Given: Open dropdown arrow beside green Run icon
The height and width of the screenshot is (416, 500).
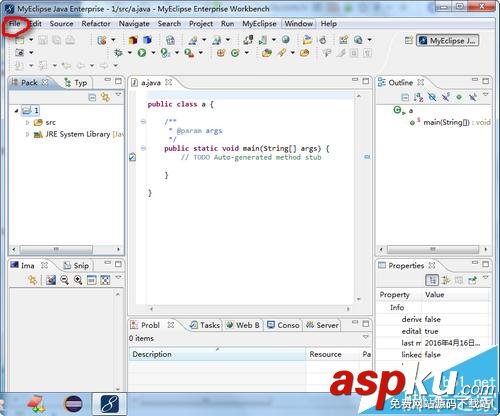Looking at the screenshot, I should click(153, 53).
